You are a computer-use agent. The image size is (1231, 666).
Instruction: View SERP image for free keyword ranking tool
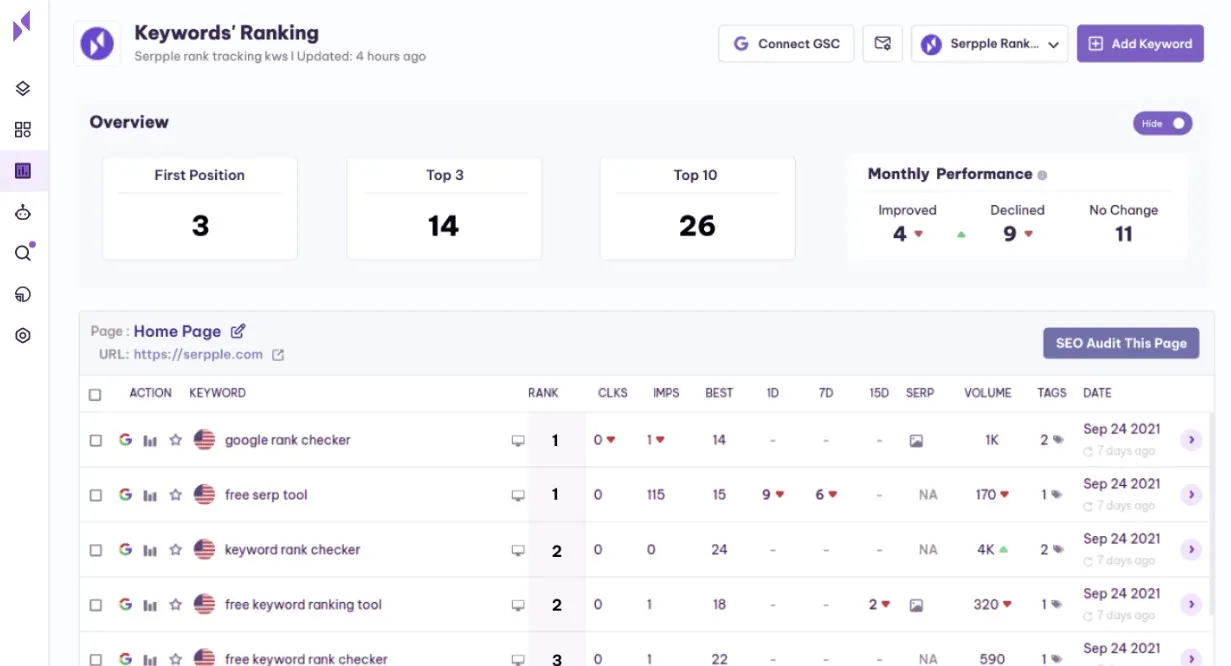(x=916, y=605)
